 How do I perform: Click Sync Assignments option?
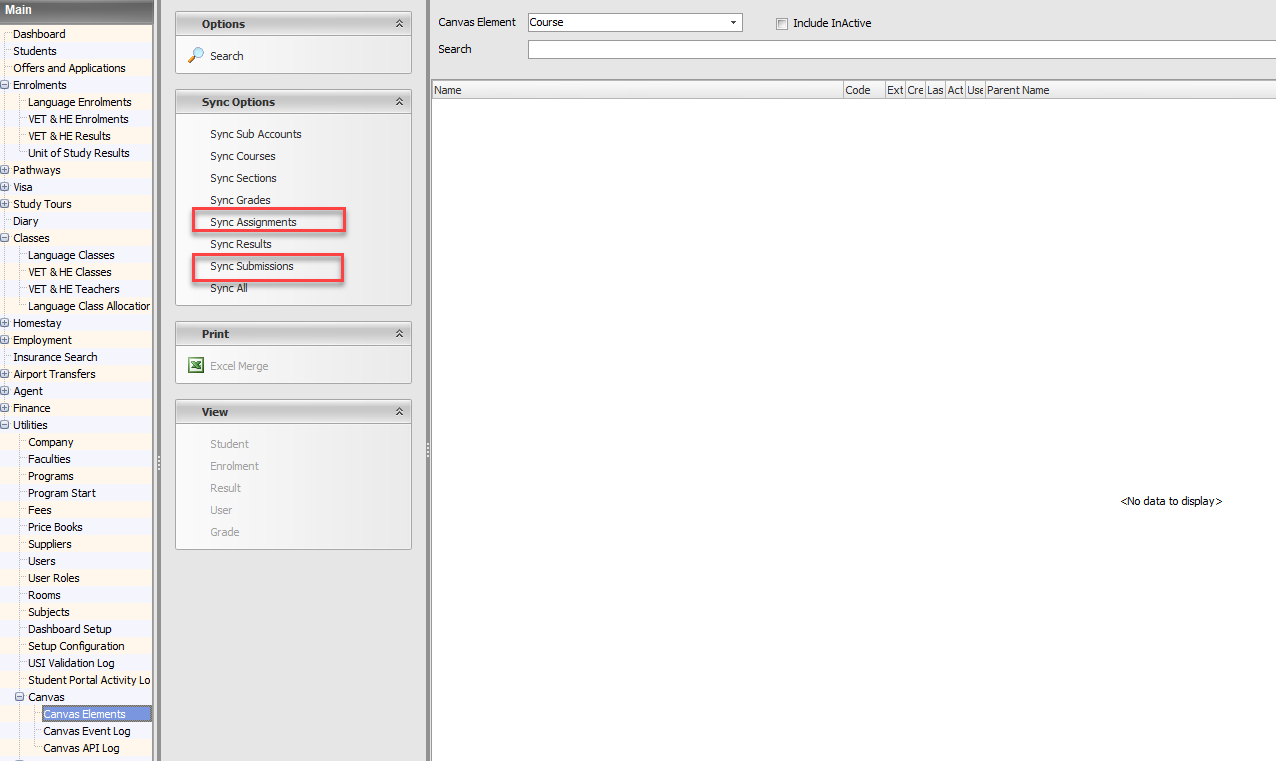(x=253, y=222)
